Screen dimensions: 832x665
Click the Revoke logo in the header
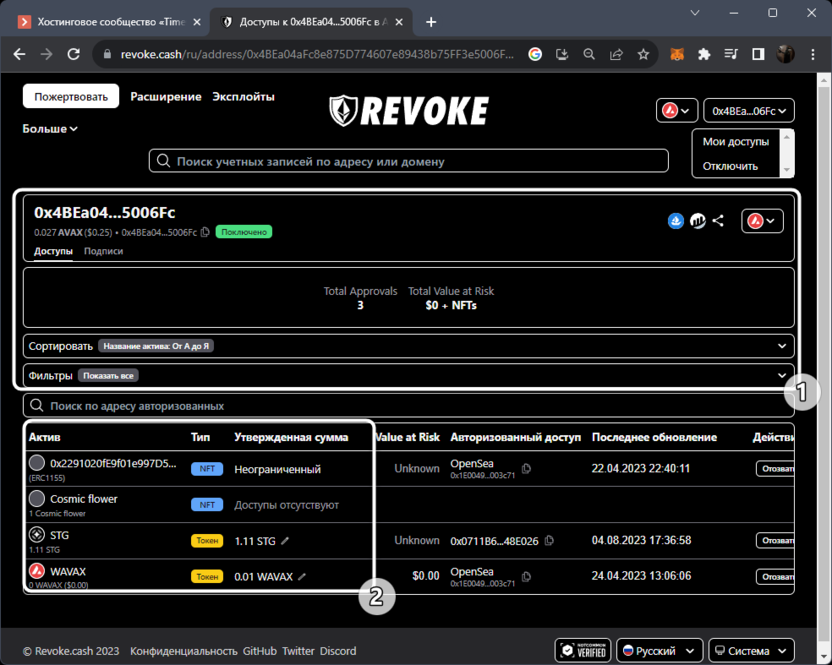coord(409,110)
